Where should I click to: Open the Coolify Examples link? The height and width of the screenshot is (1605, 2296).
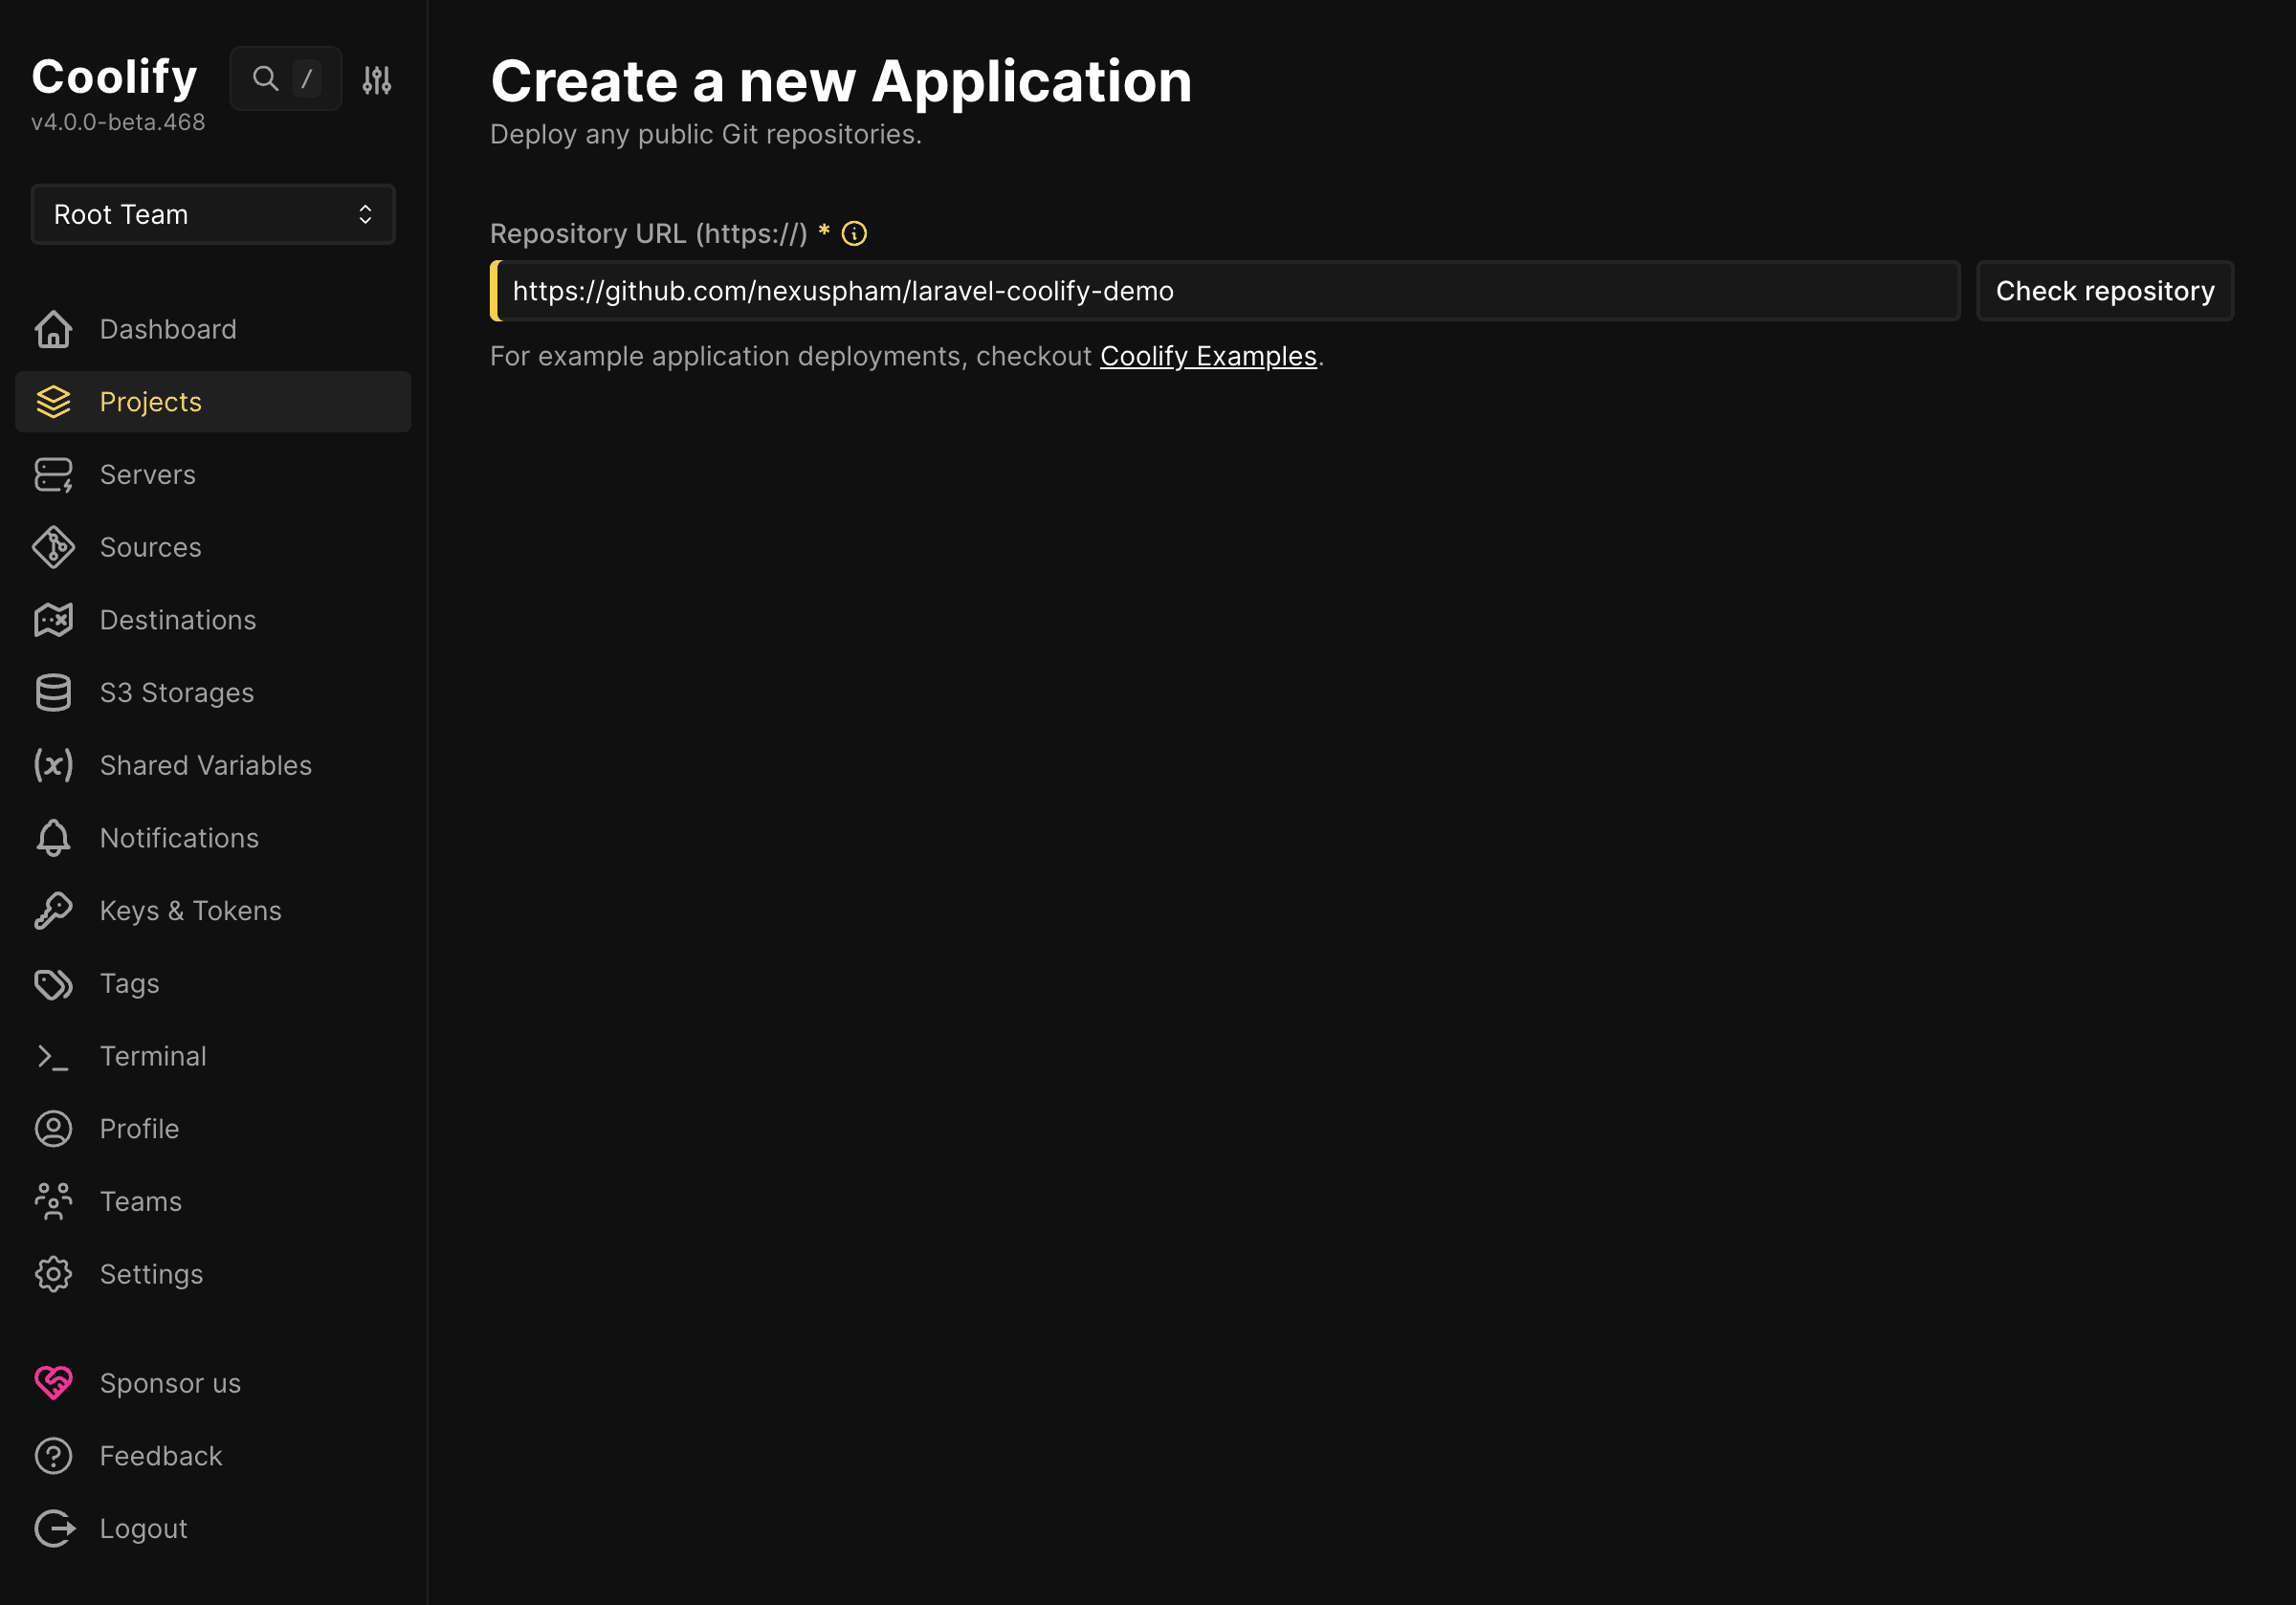(1209, 356)
